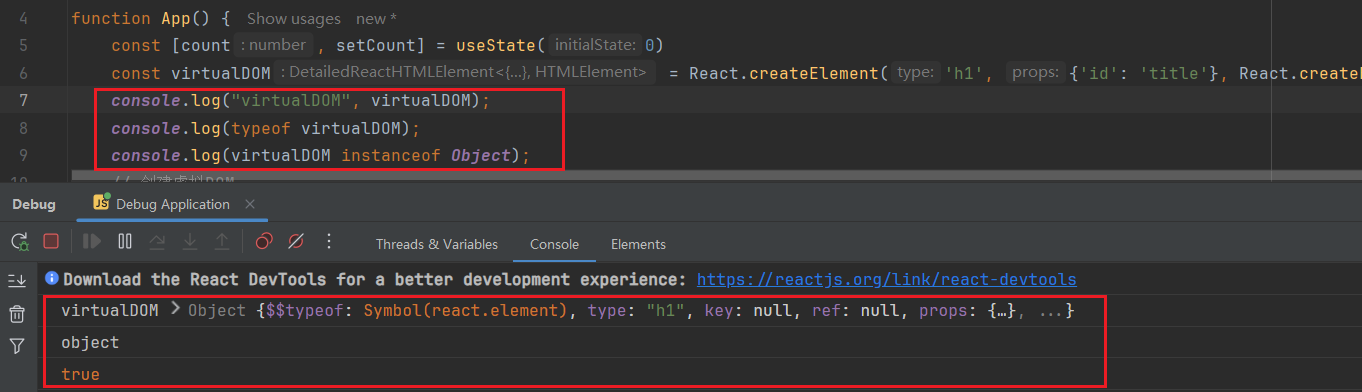Click the Rerun debug icon
The width and height of the screenshot is (1362, 392).
point(19,241)
